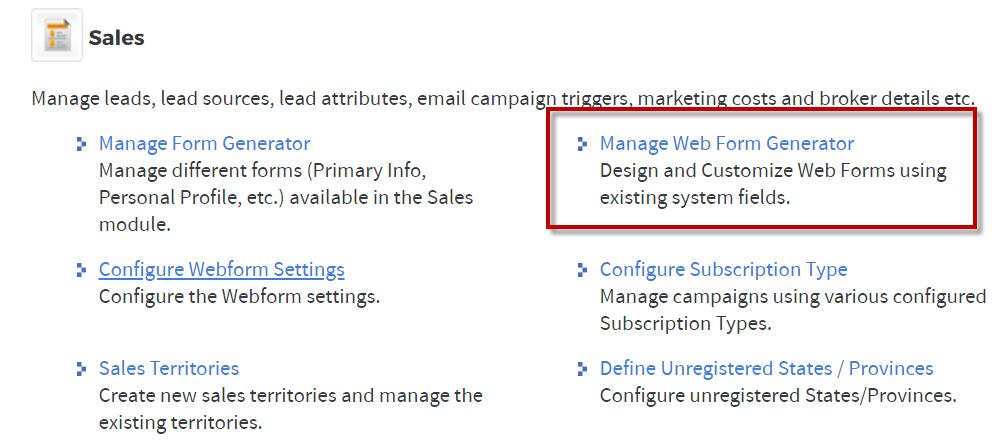Click the 'Manage different forms' description text

(286, 198)
